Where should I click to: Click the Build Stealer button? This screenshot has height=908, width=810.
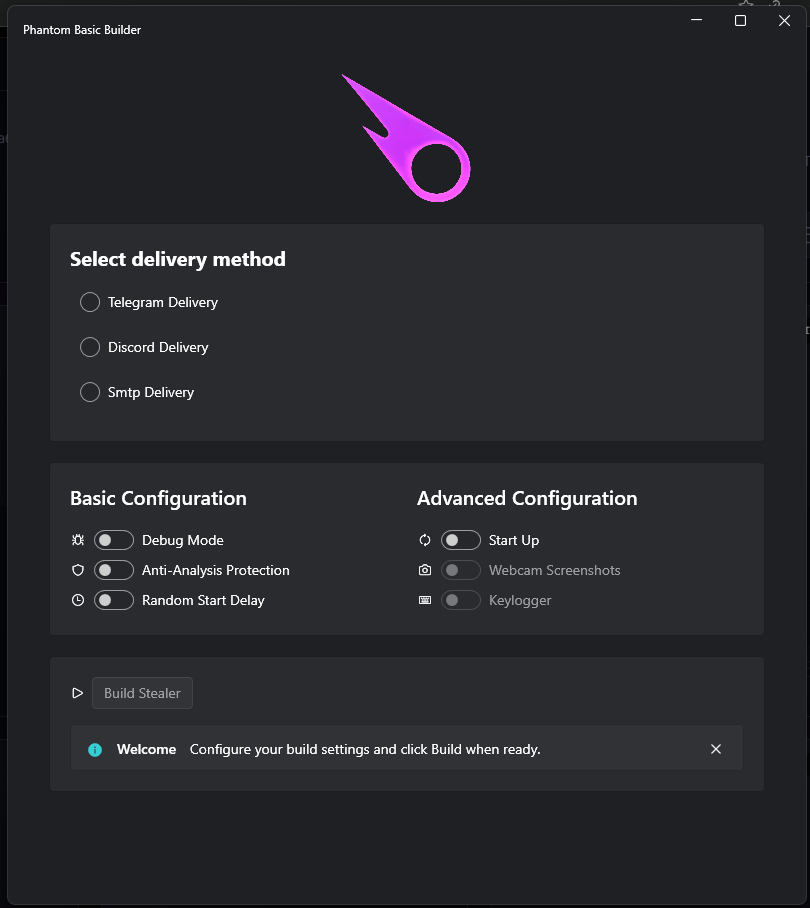142,693
